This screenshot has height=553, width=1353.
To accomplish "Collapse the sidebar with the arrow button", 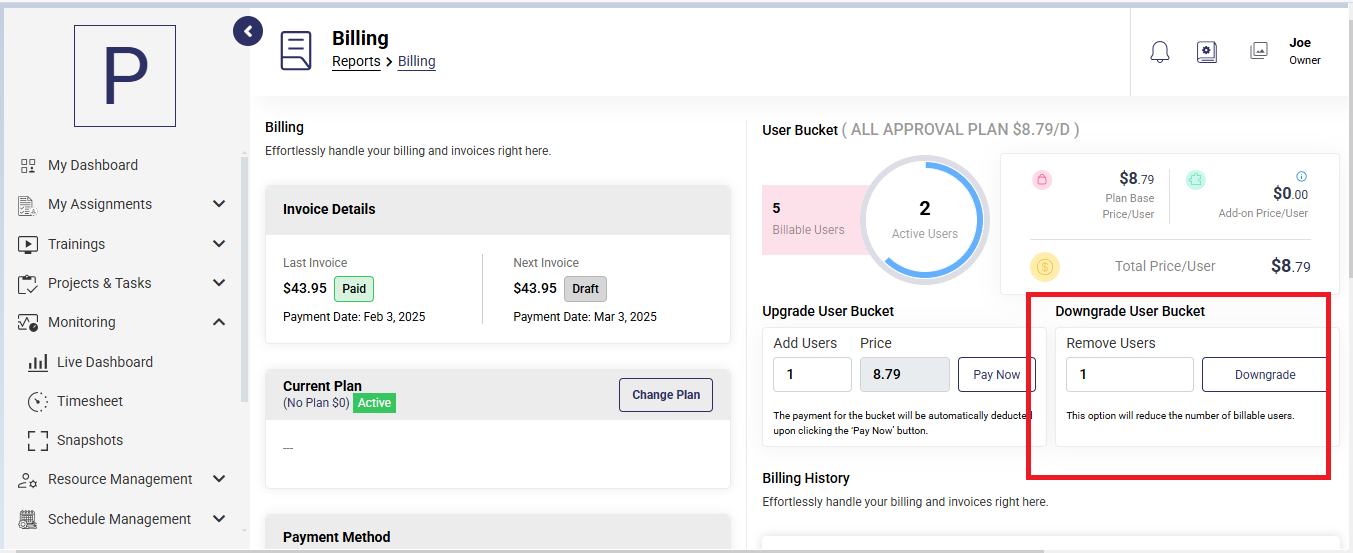I will click(248, 31).
